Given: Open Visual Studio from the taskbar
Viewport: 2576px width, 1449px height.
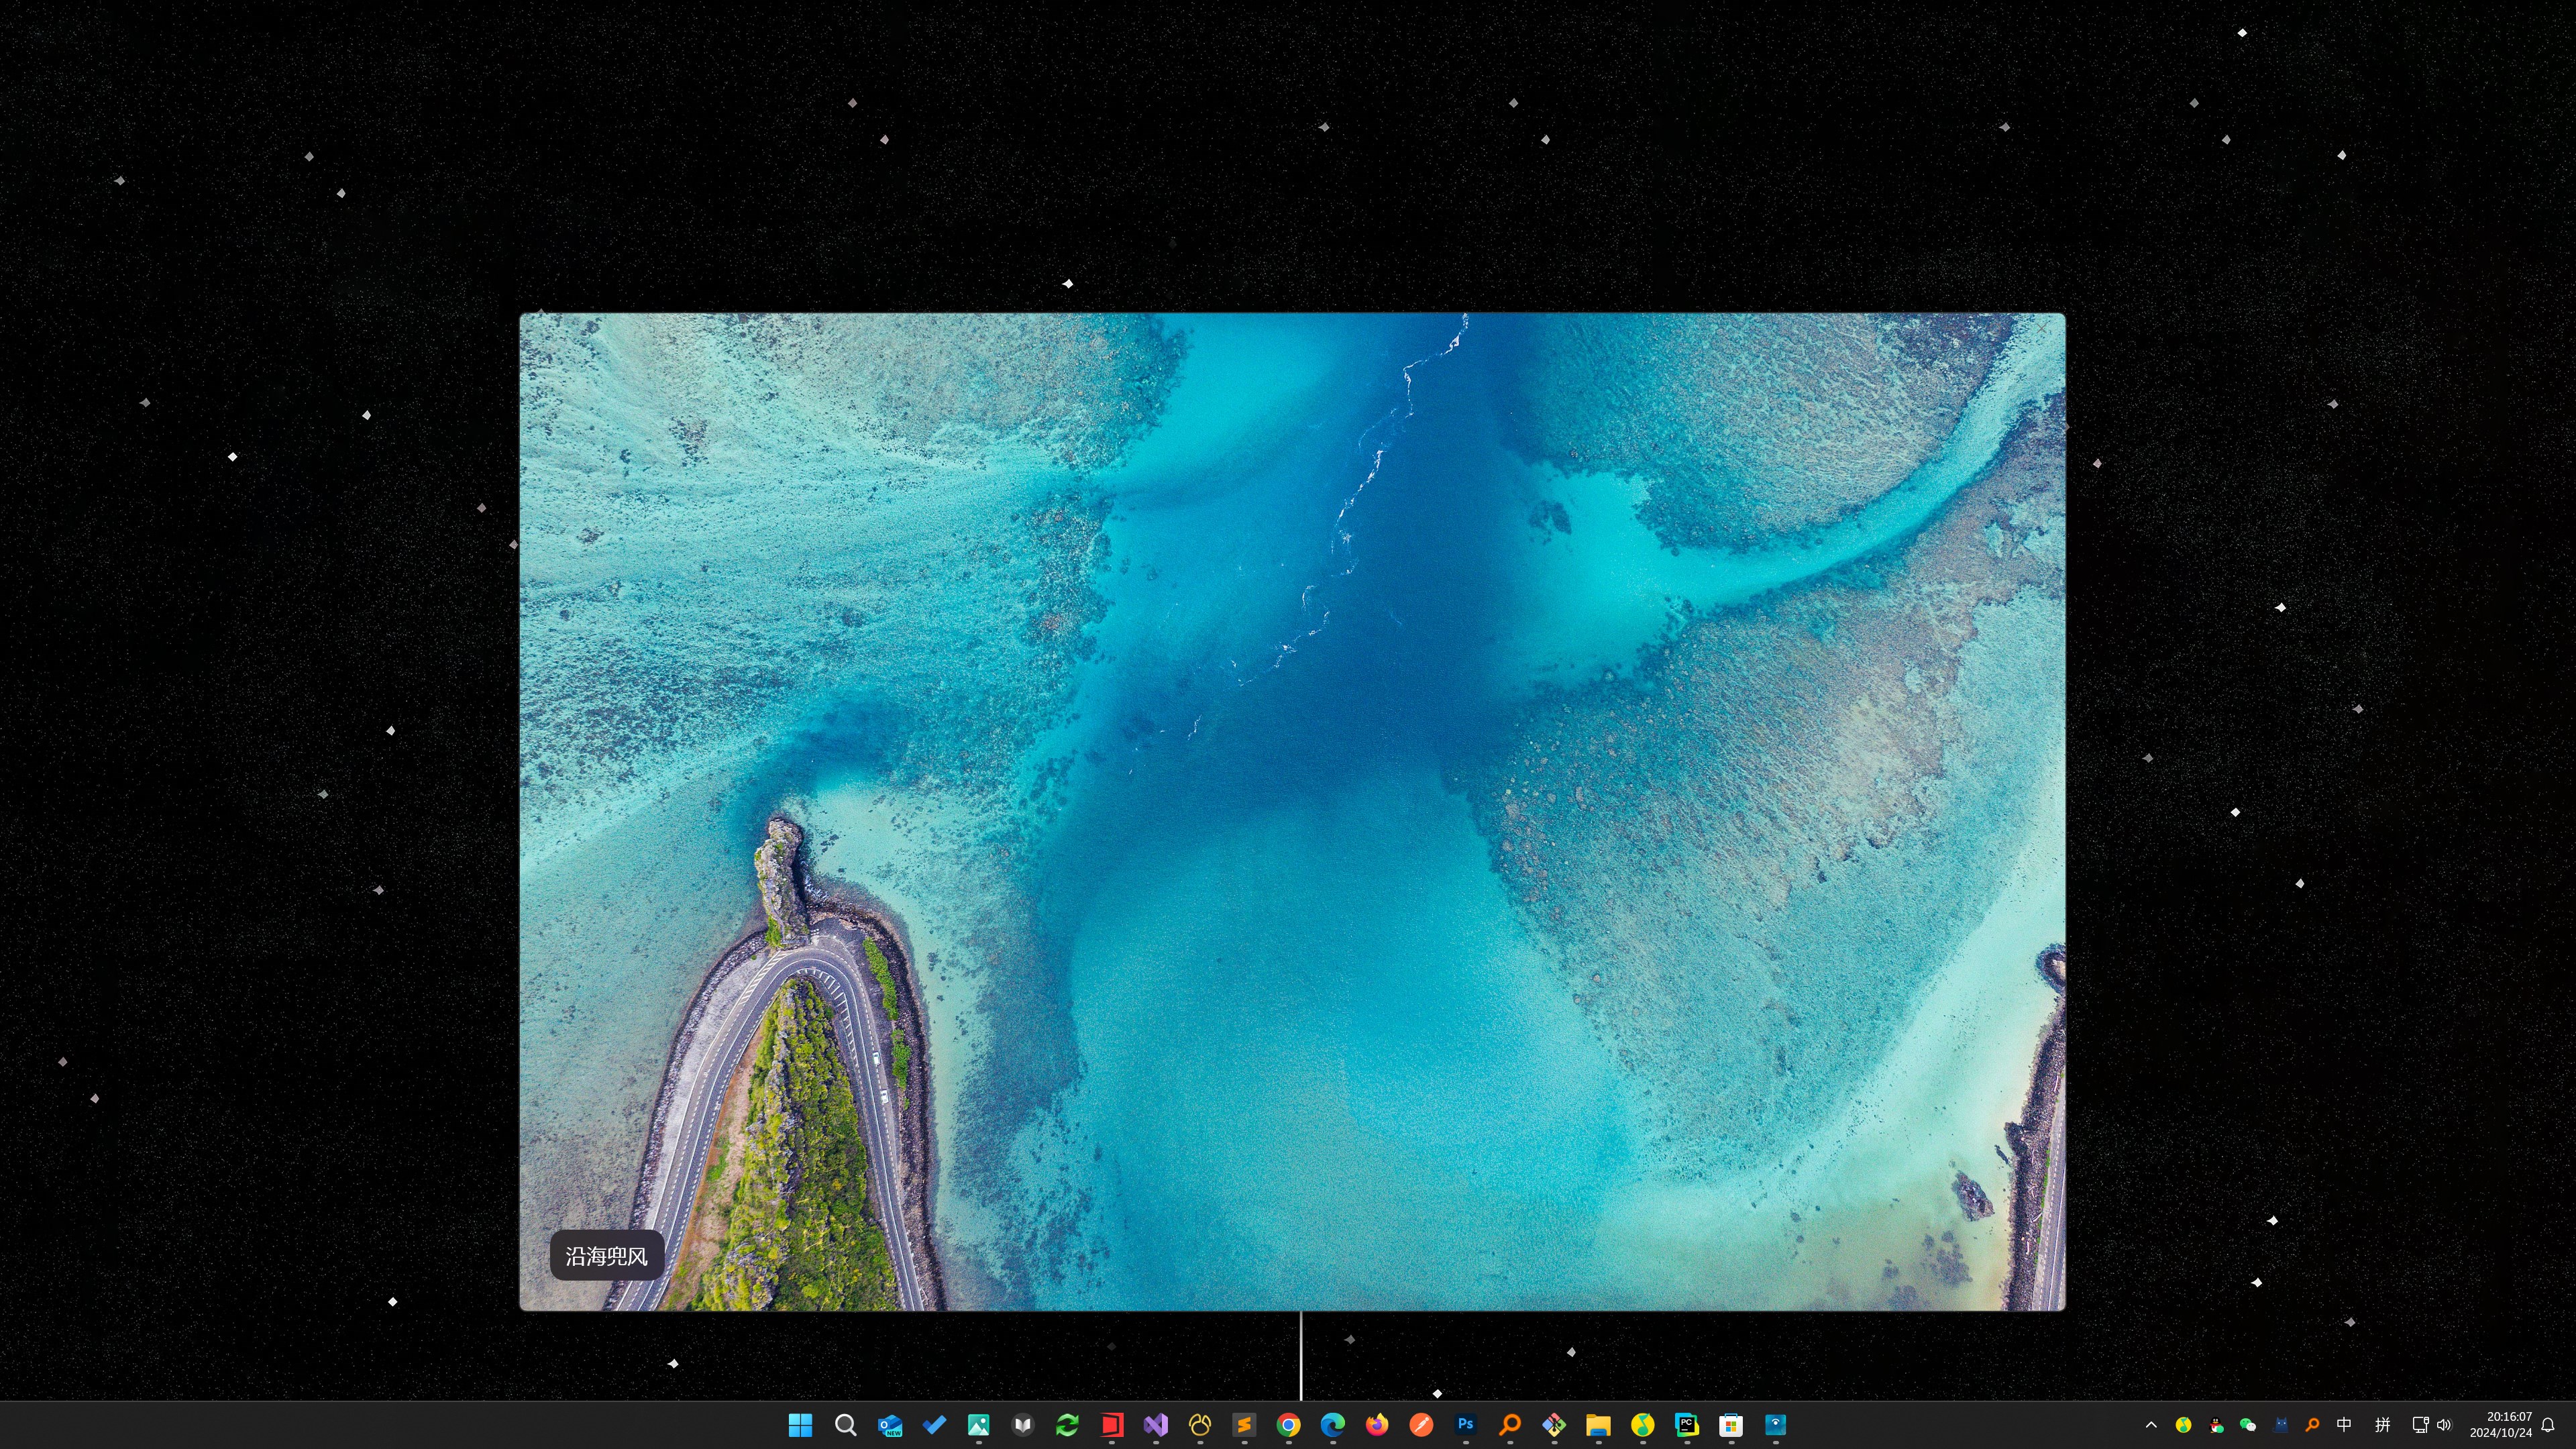Looking at the screenshot, I should point(1155,1425).
